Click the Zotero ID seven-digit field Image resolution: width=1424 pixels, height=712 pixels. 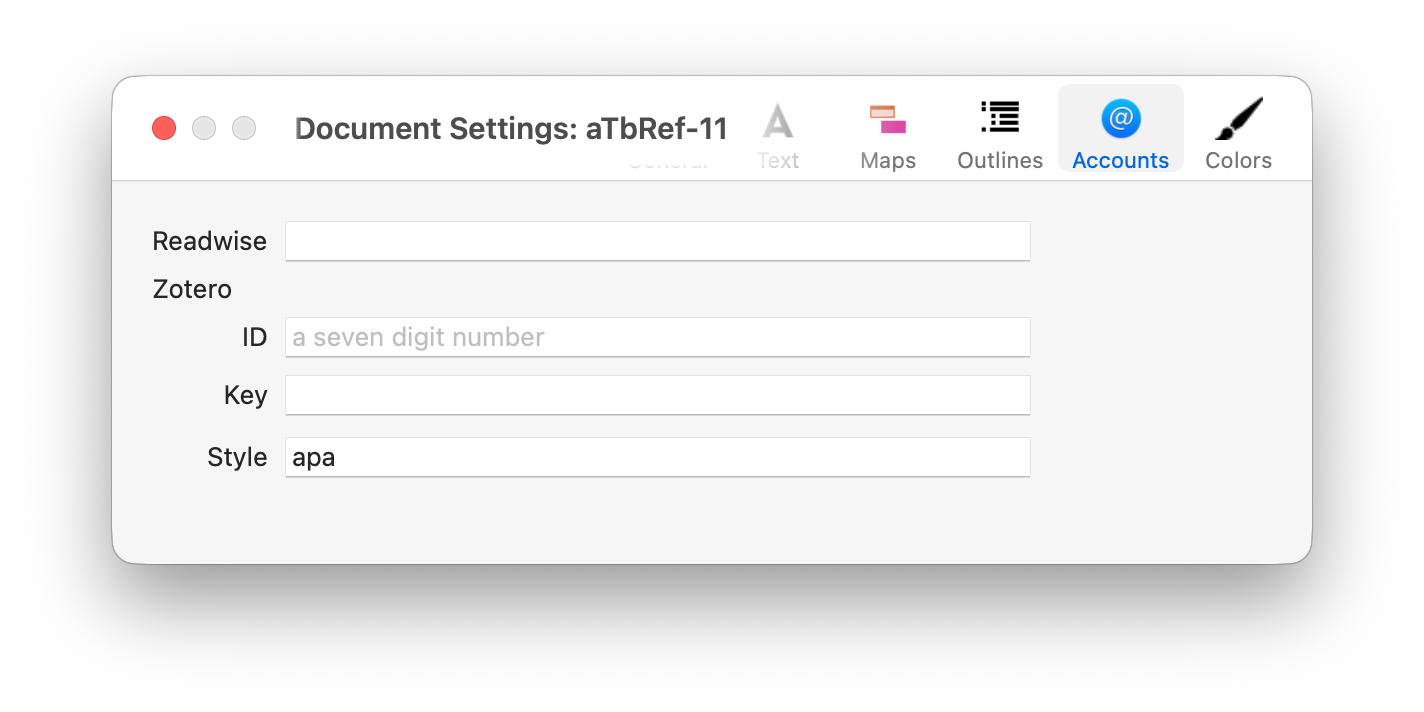(657, 337)
